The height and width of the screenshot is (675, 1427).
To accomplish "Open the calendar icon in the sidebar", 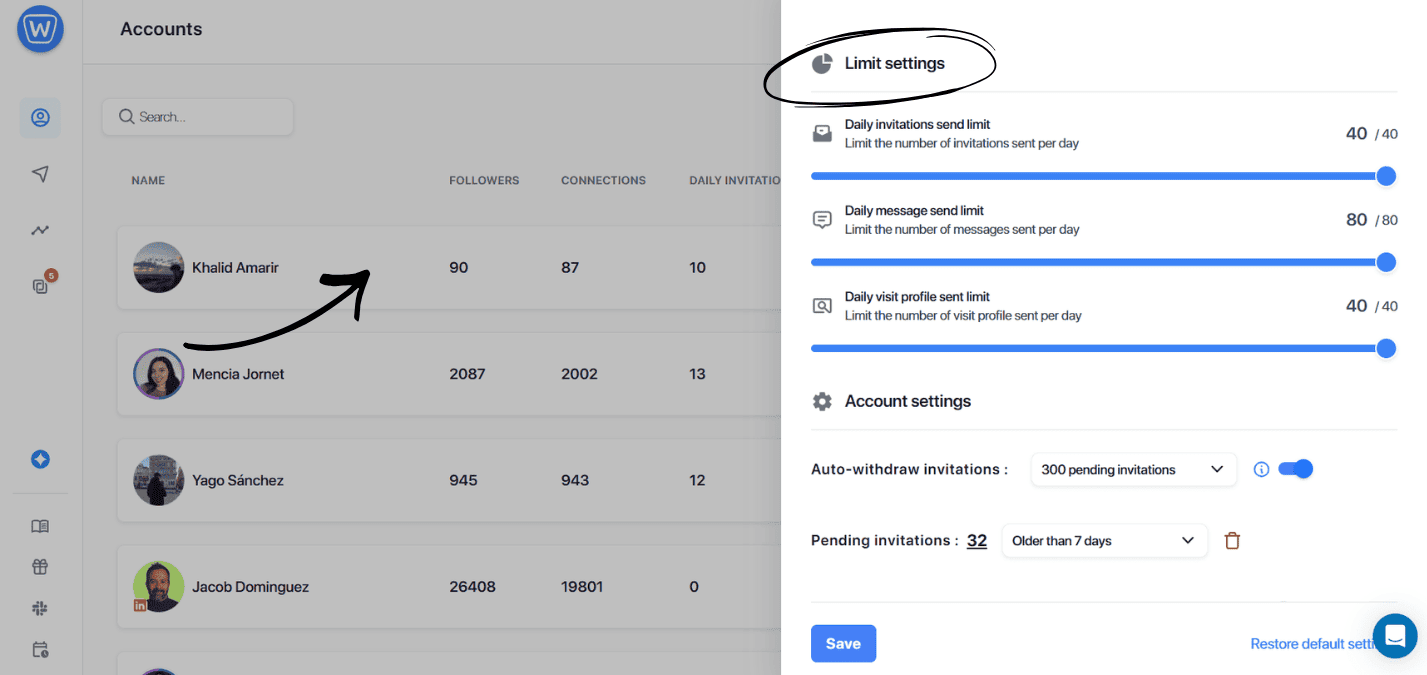I will click(x=40, y=649).
